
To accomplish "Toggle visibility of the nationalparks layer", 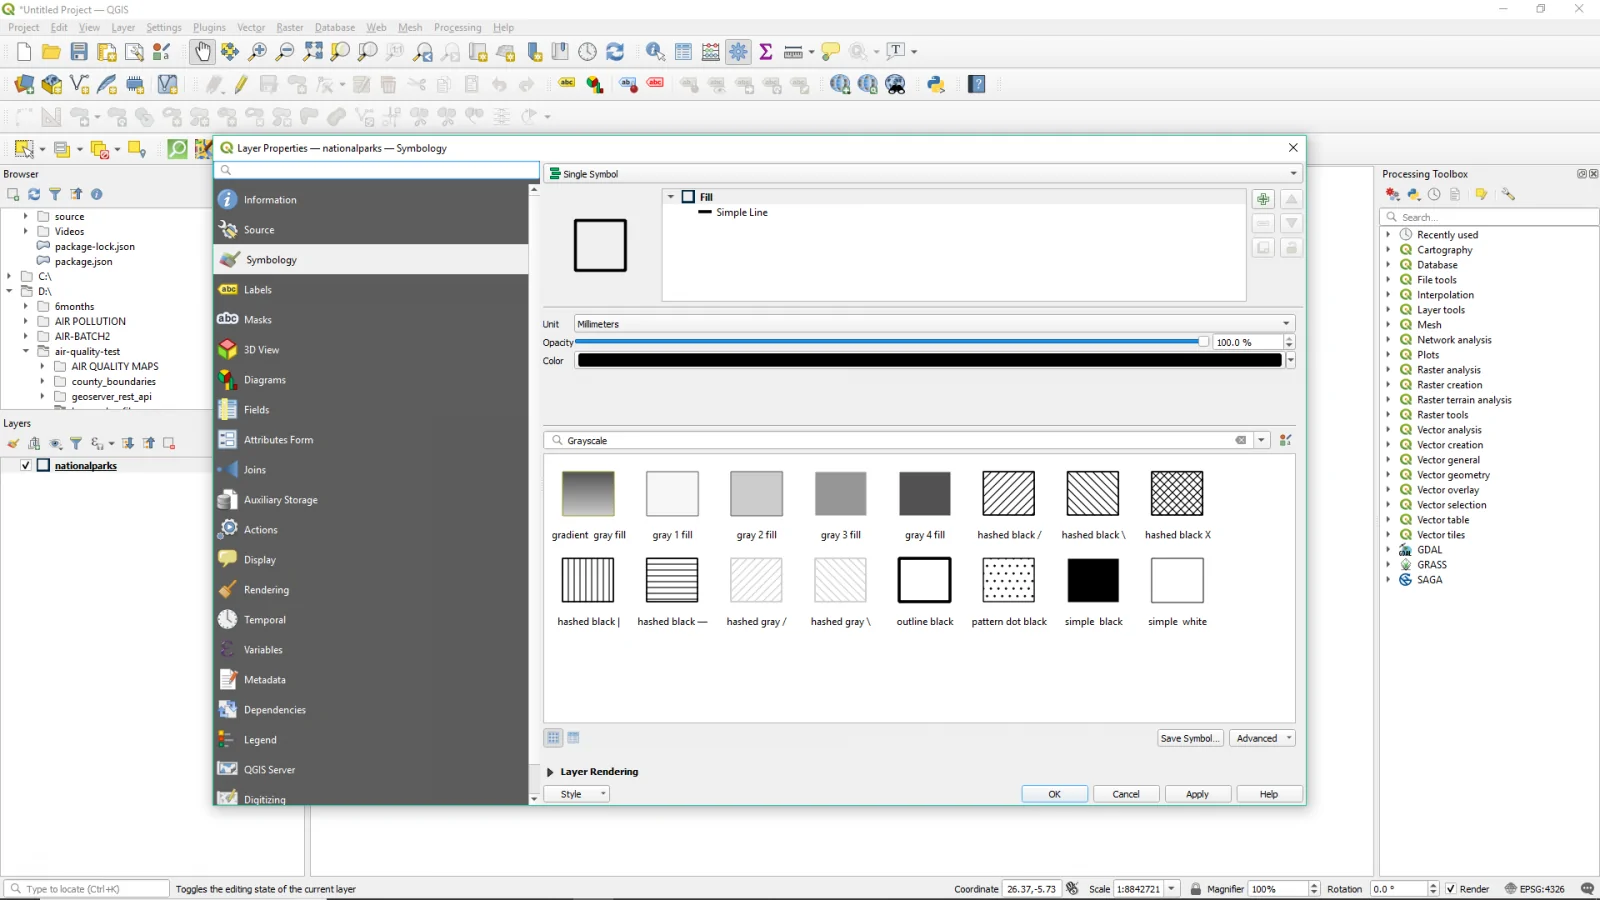I will coord(26,465).
